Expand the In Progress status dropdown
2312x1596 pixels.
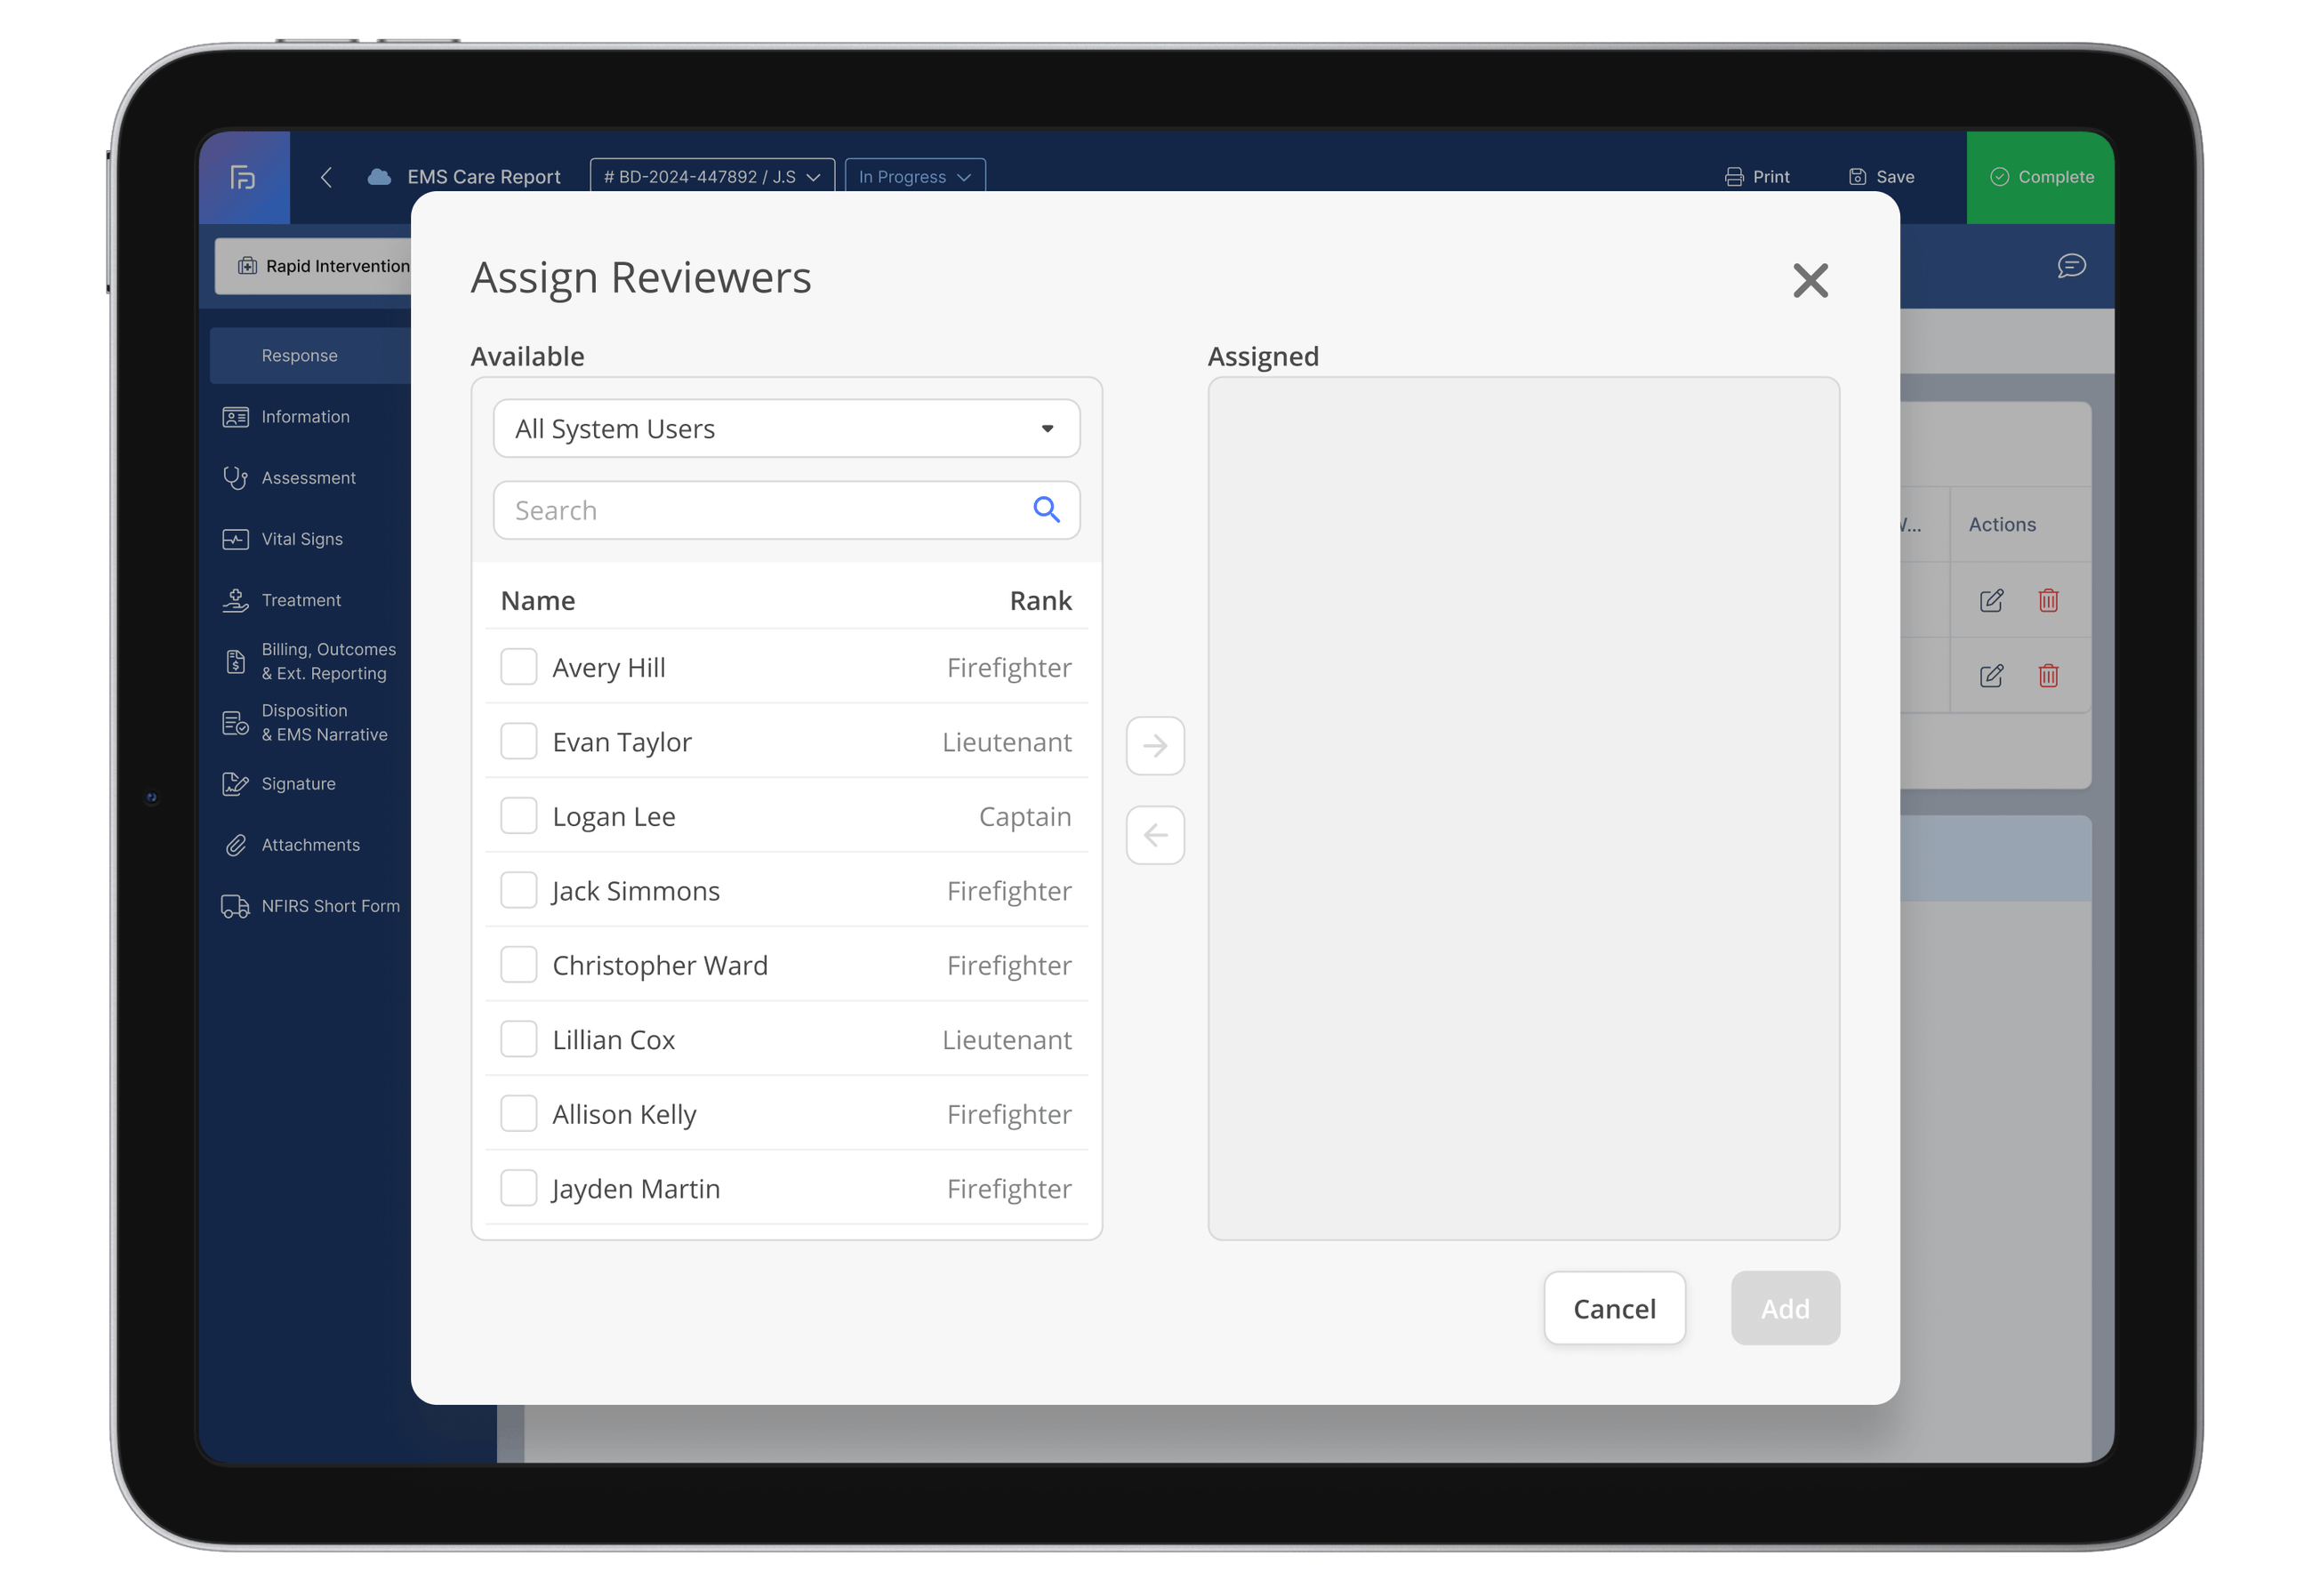tap(913, 176)
